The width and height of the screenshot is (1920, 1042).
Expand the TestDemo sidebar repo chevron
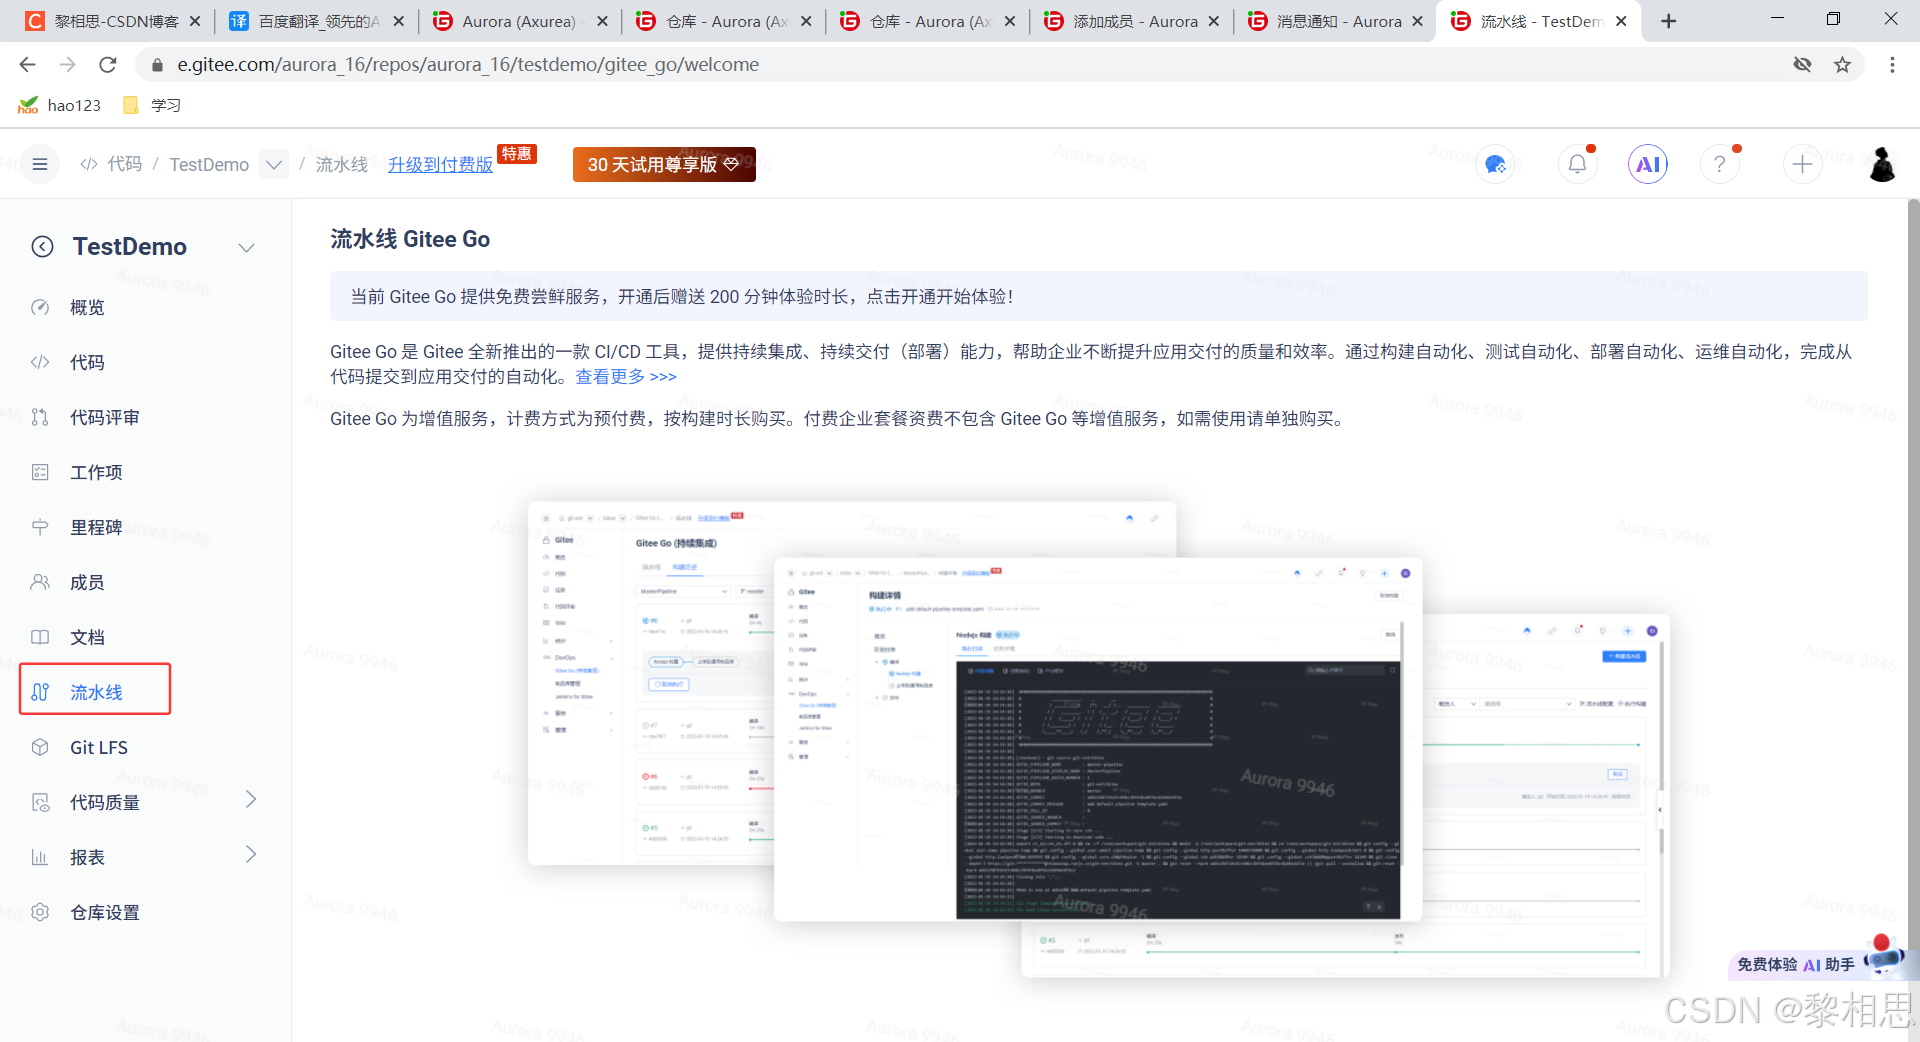[247, 247]
